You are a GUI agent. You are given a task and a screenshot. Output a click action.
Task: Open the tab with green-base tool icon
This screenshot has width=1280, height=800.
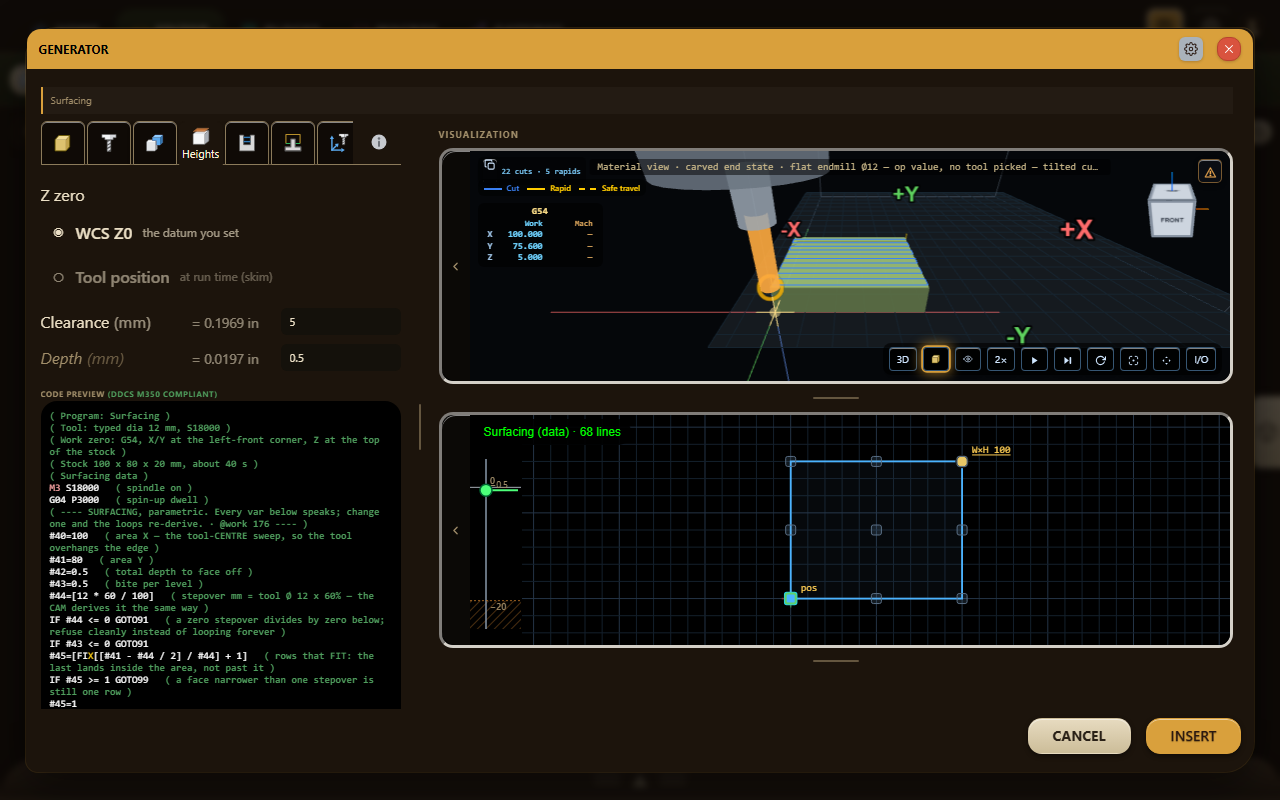click(x=293, y=143)
